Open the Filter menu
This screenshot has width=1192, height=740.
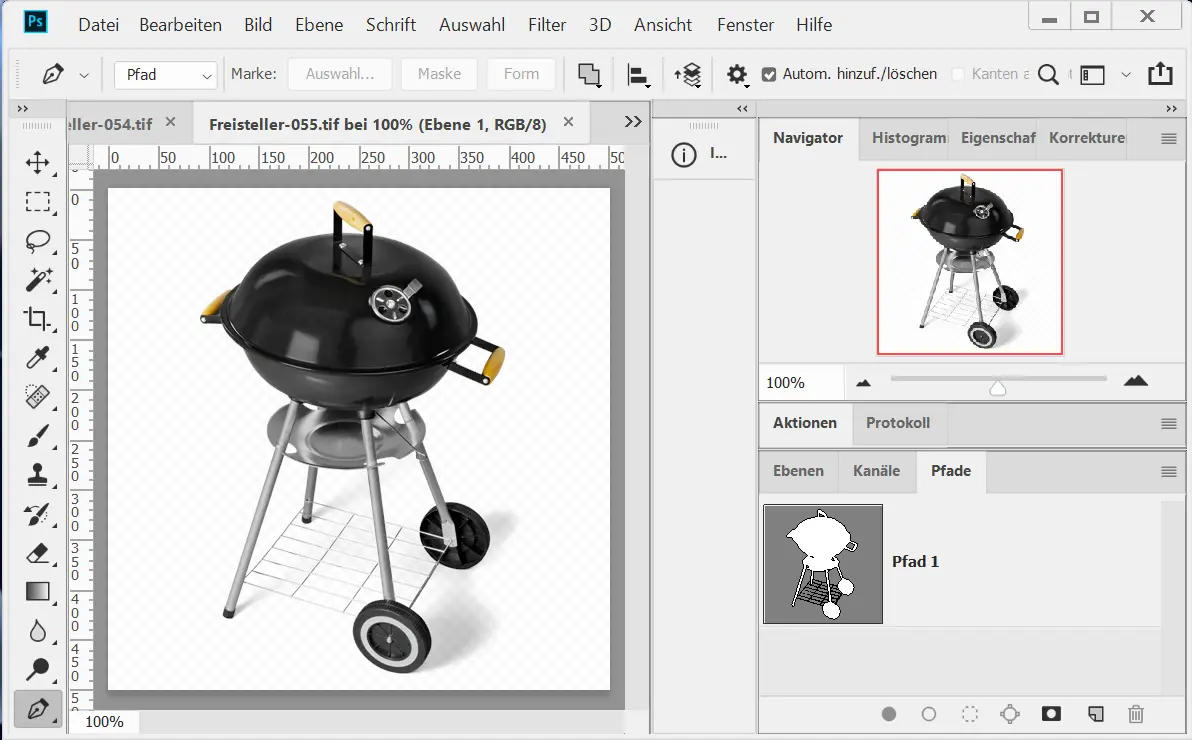545,25
